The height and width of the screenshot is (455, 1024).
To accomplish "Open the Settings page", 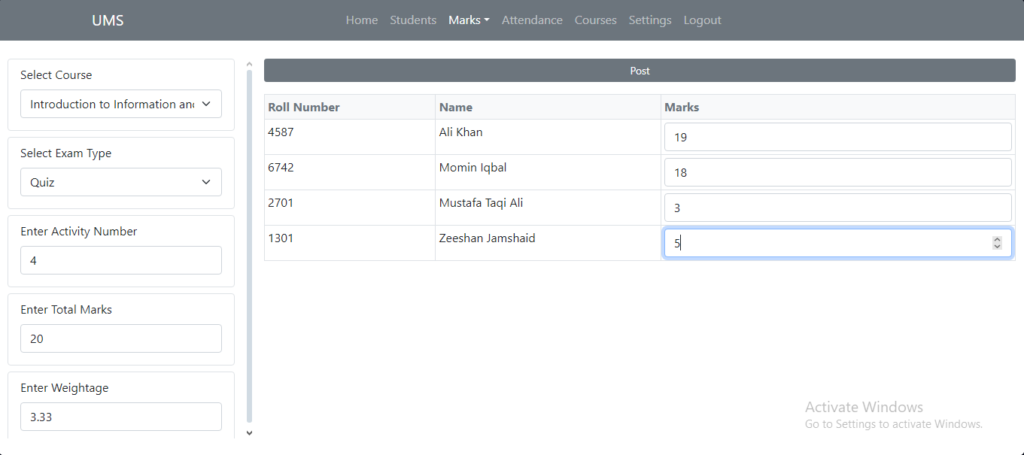I will pyautogui.click(x=650, y=20).
